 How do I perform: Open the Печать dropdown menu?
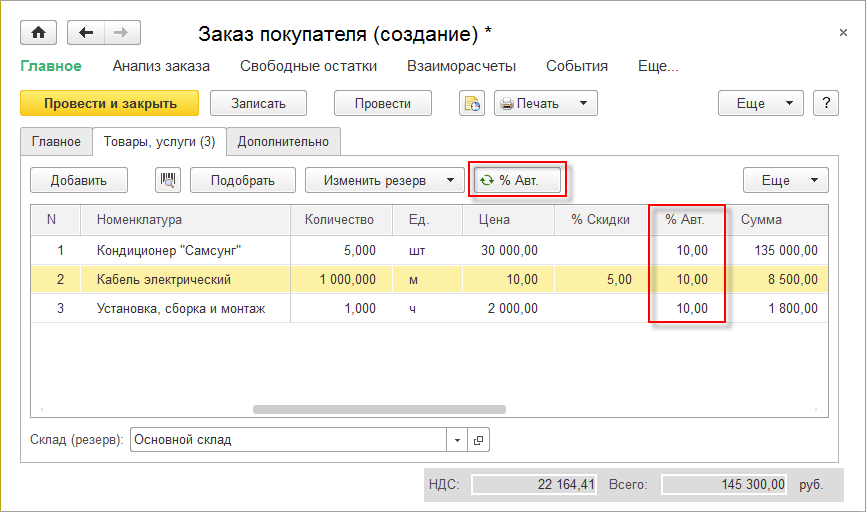pyautogui.click(x=545, y=104)
